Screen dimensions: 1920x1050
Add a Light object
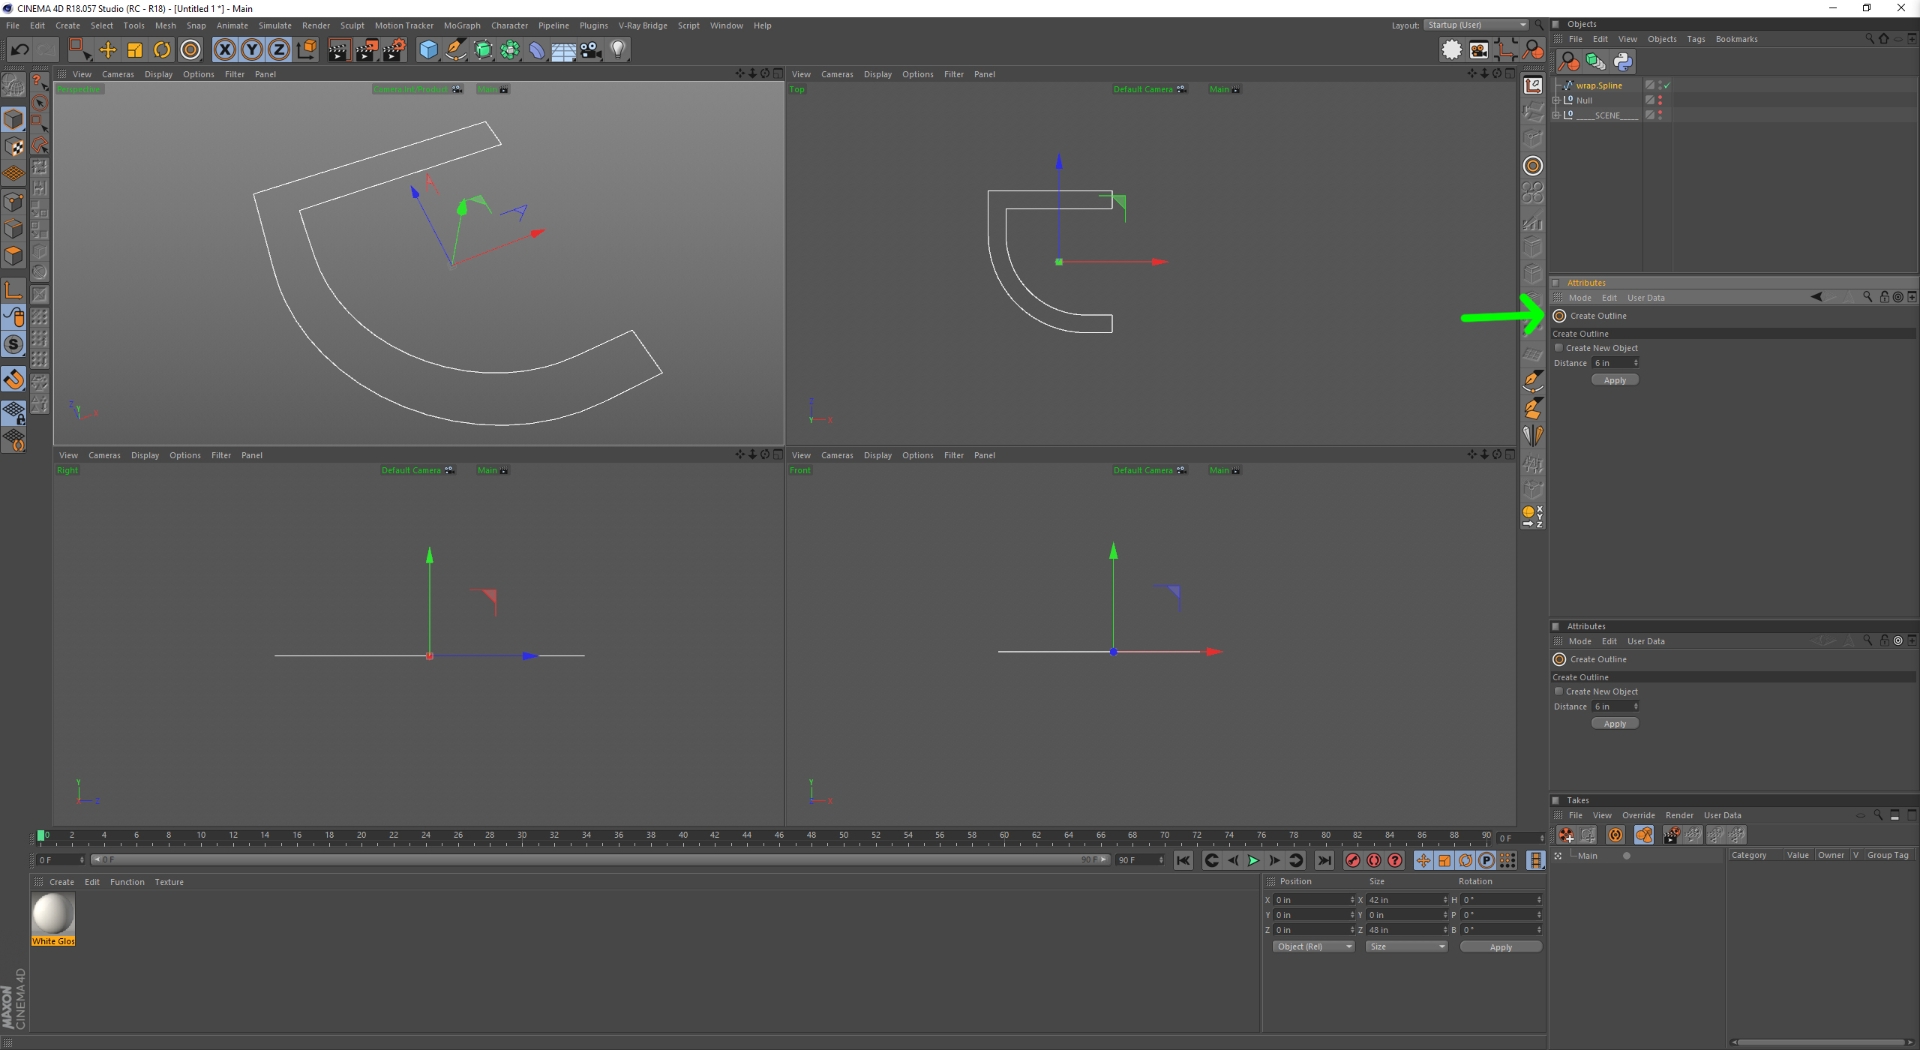click(x=618, y=49)
